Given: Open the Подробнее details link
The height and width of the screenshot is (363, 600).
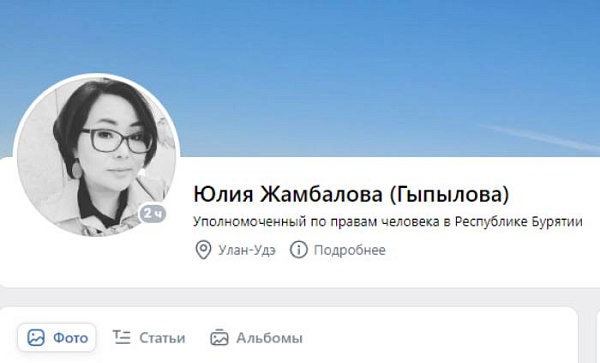Looking at the screenshot, I should [350, 250].
